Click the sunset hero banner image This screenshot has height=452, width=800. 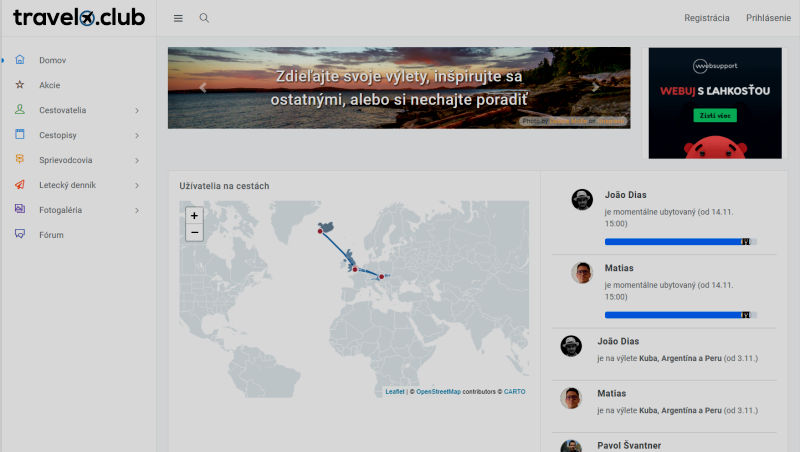click(399, 88)
